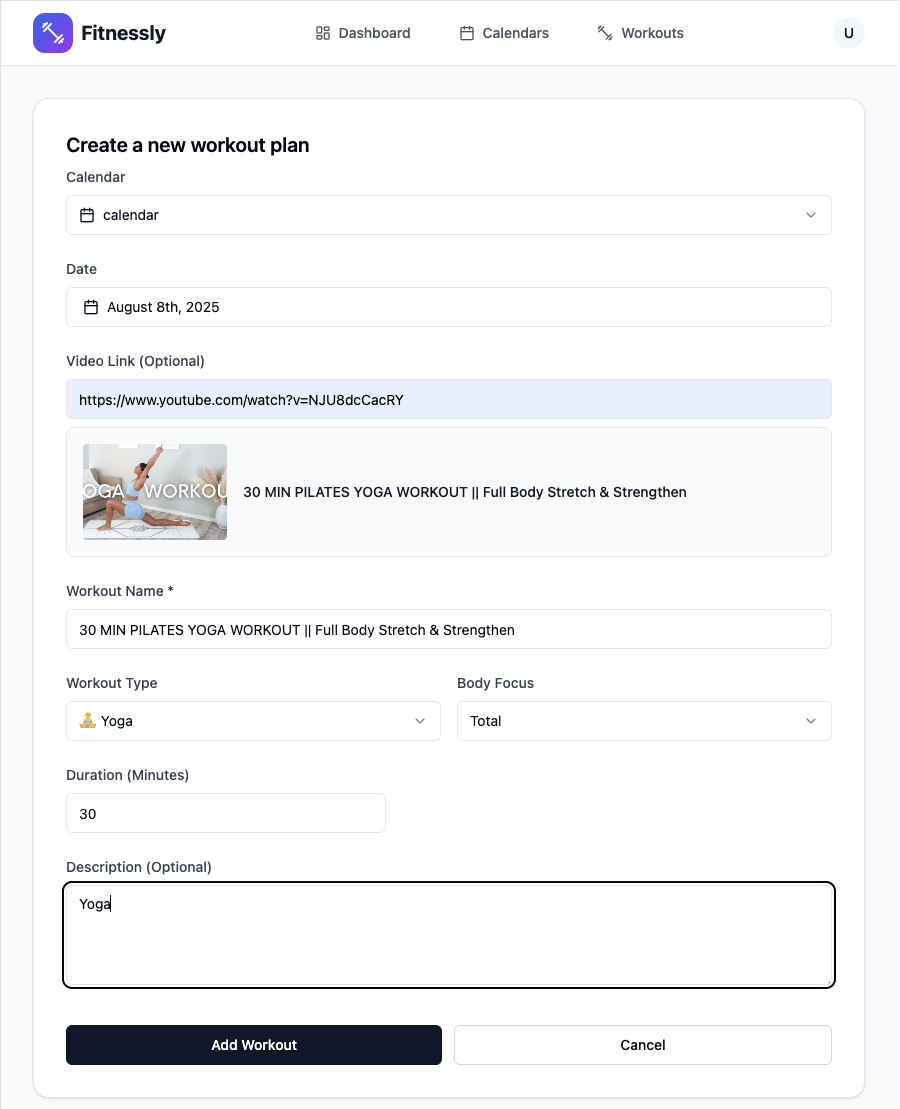Click the Duration field showing 30
The width and height of the screenshot is (900, 1109).
pos(225,813)
